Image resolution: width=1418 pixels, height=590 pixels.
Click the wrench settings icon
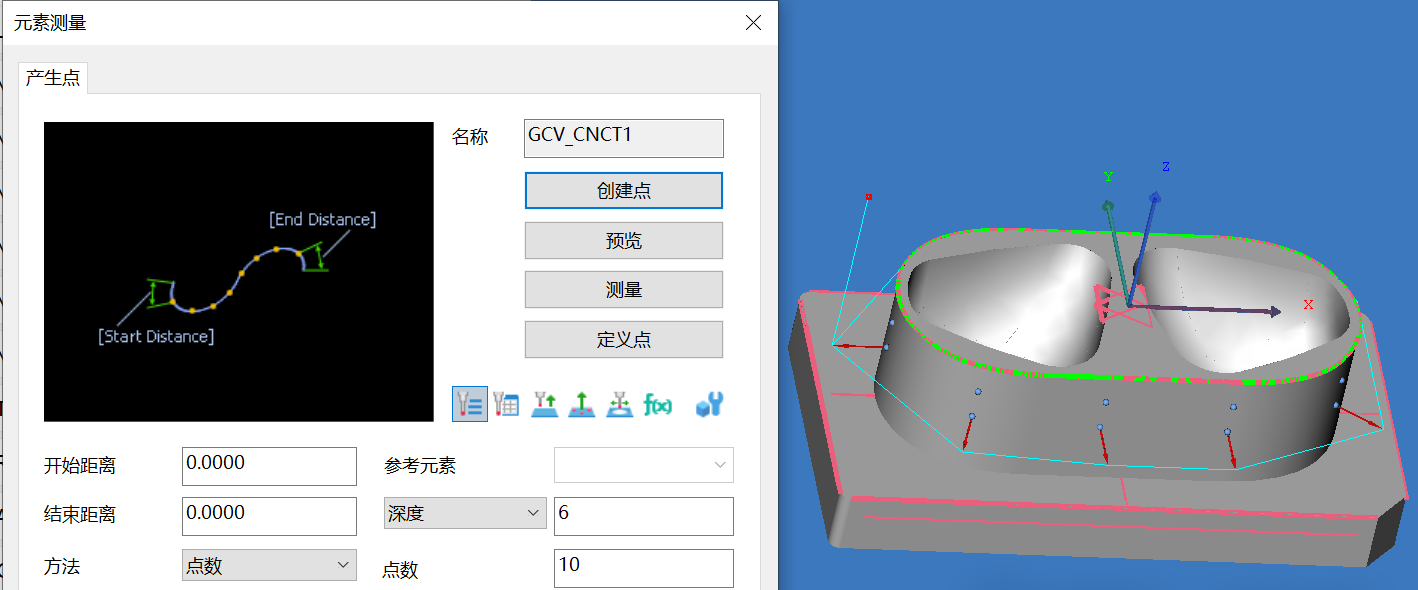[x=707, y=403]
